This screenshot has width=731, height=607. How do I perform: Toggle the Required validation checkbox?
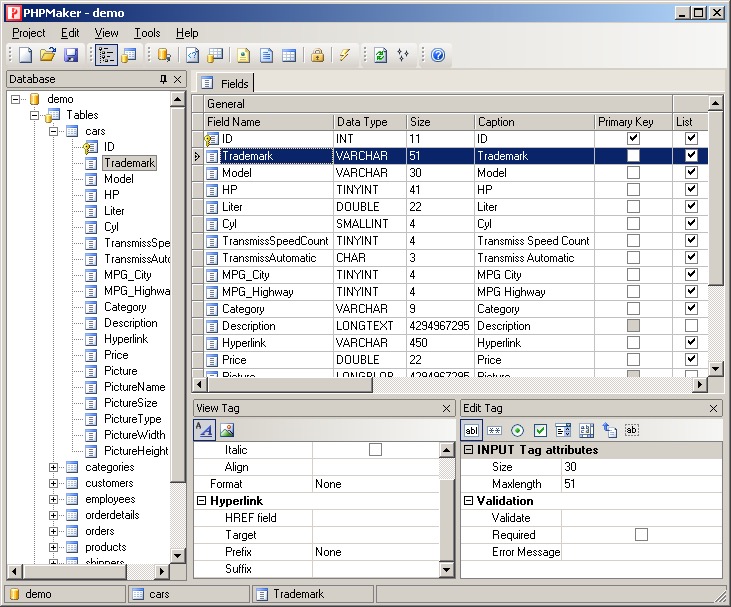[x=641, y=535]
